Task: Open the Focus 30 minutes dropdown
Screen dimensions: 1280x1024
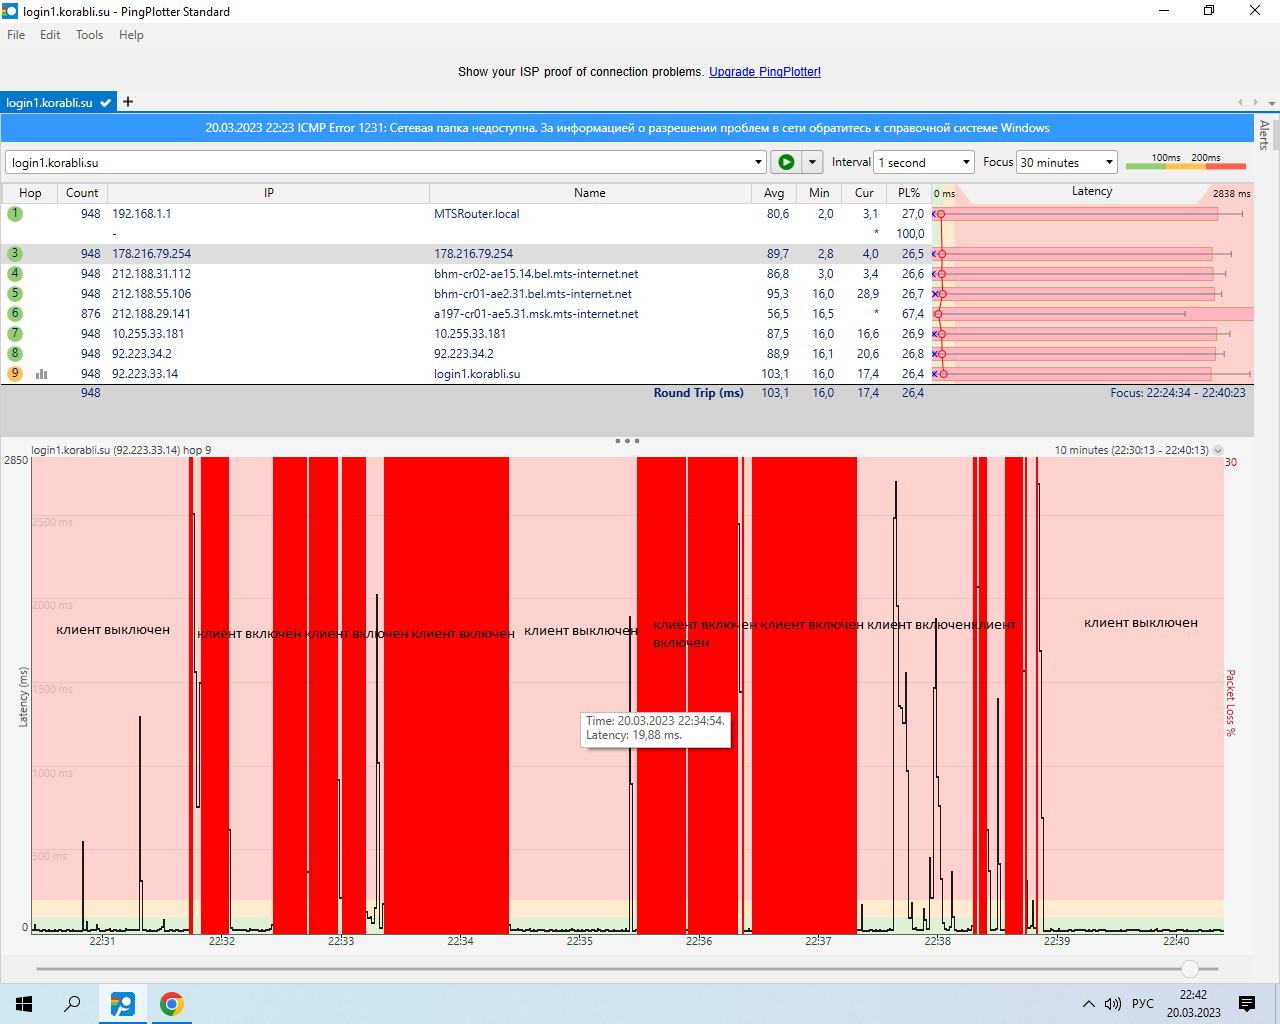Action: click(1066, 162)
